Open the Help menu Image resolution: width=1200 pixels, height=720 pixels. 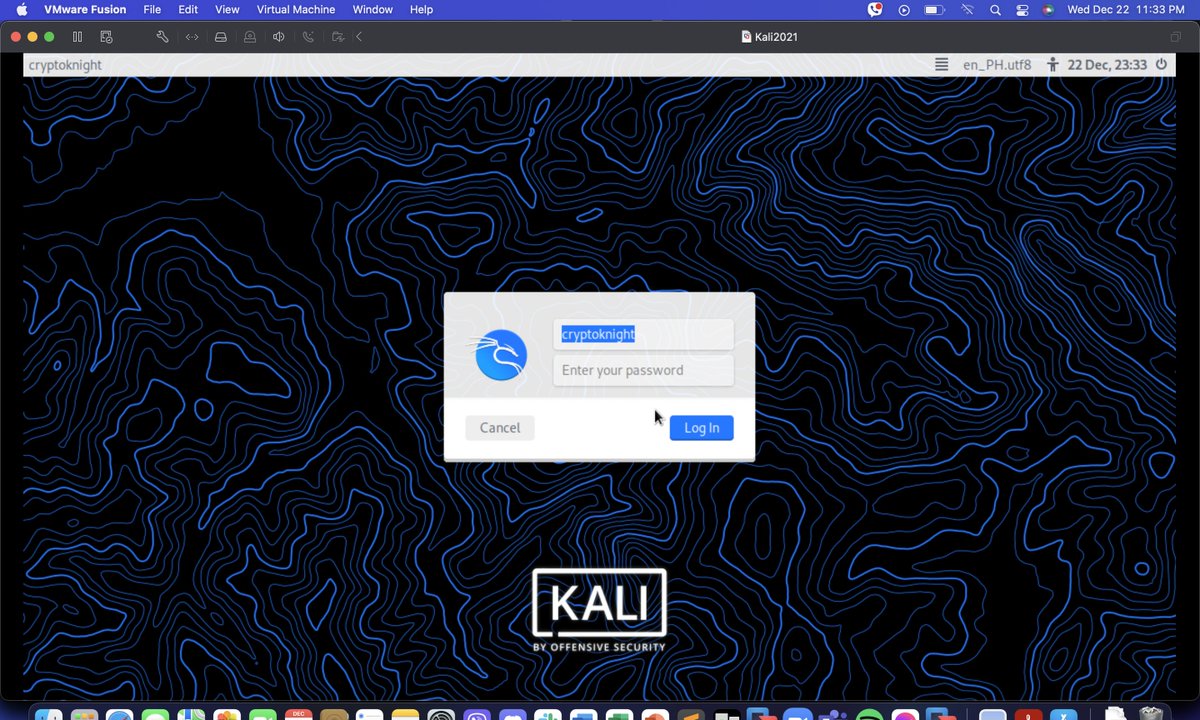[x=421, y=9]
